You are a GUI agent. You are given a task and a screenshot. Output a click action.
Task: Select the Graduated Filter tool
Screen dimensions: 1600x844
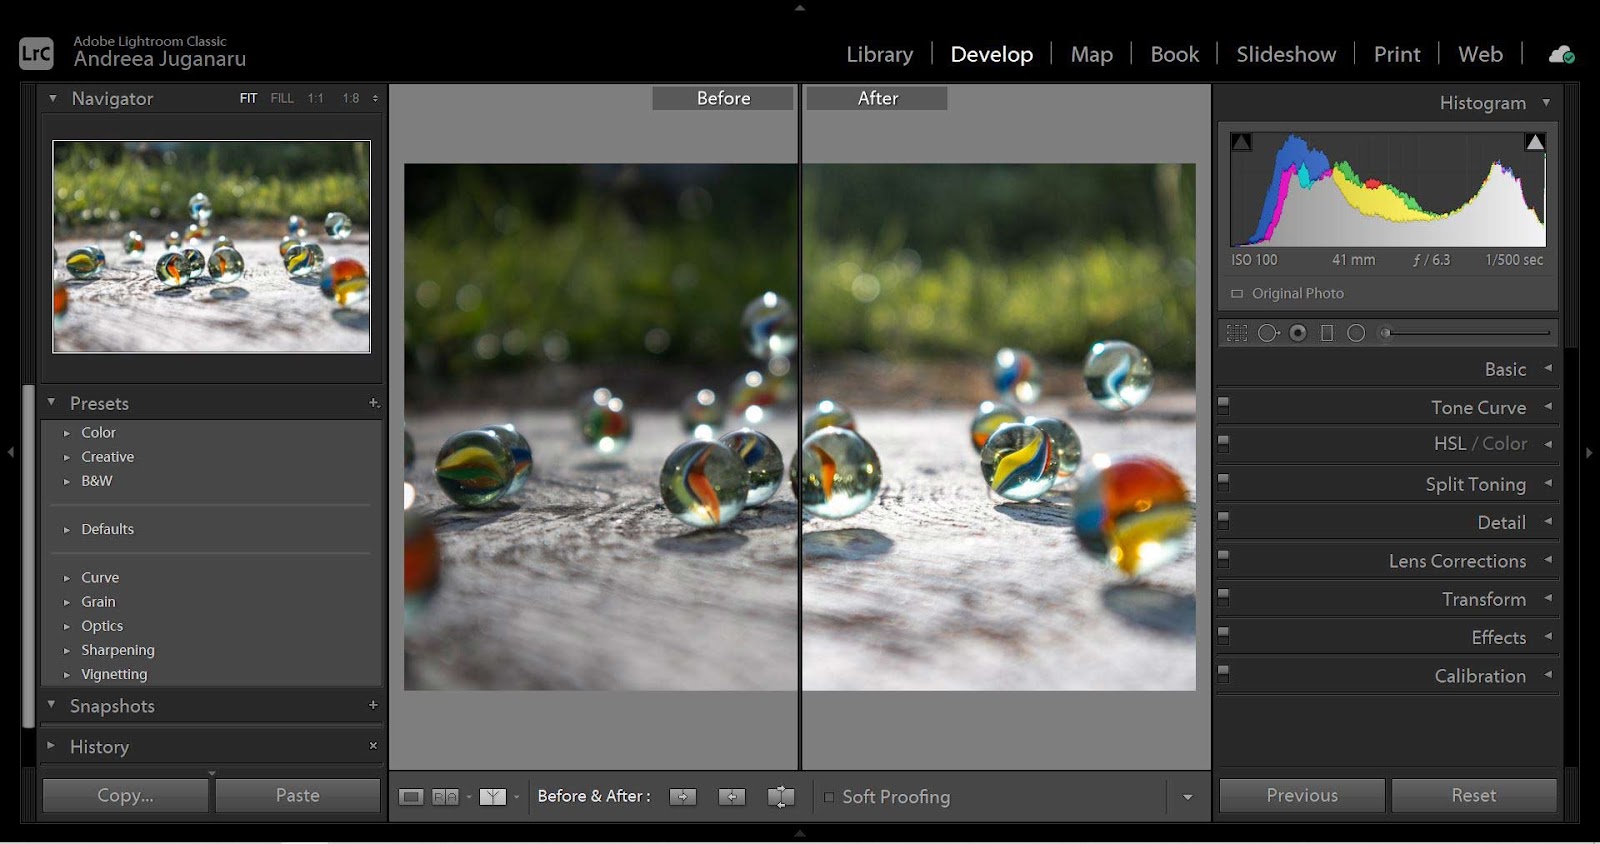point(1327,333)
